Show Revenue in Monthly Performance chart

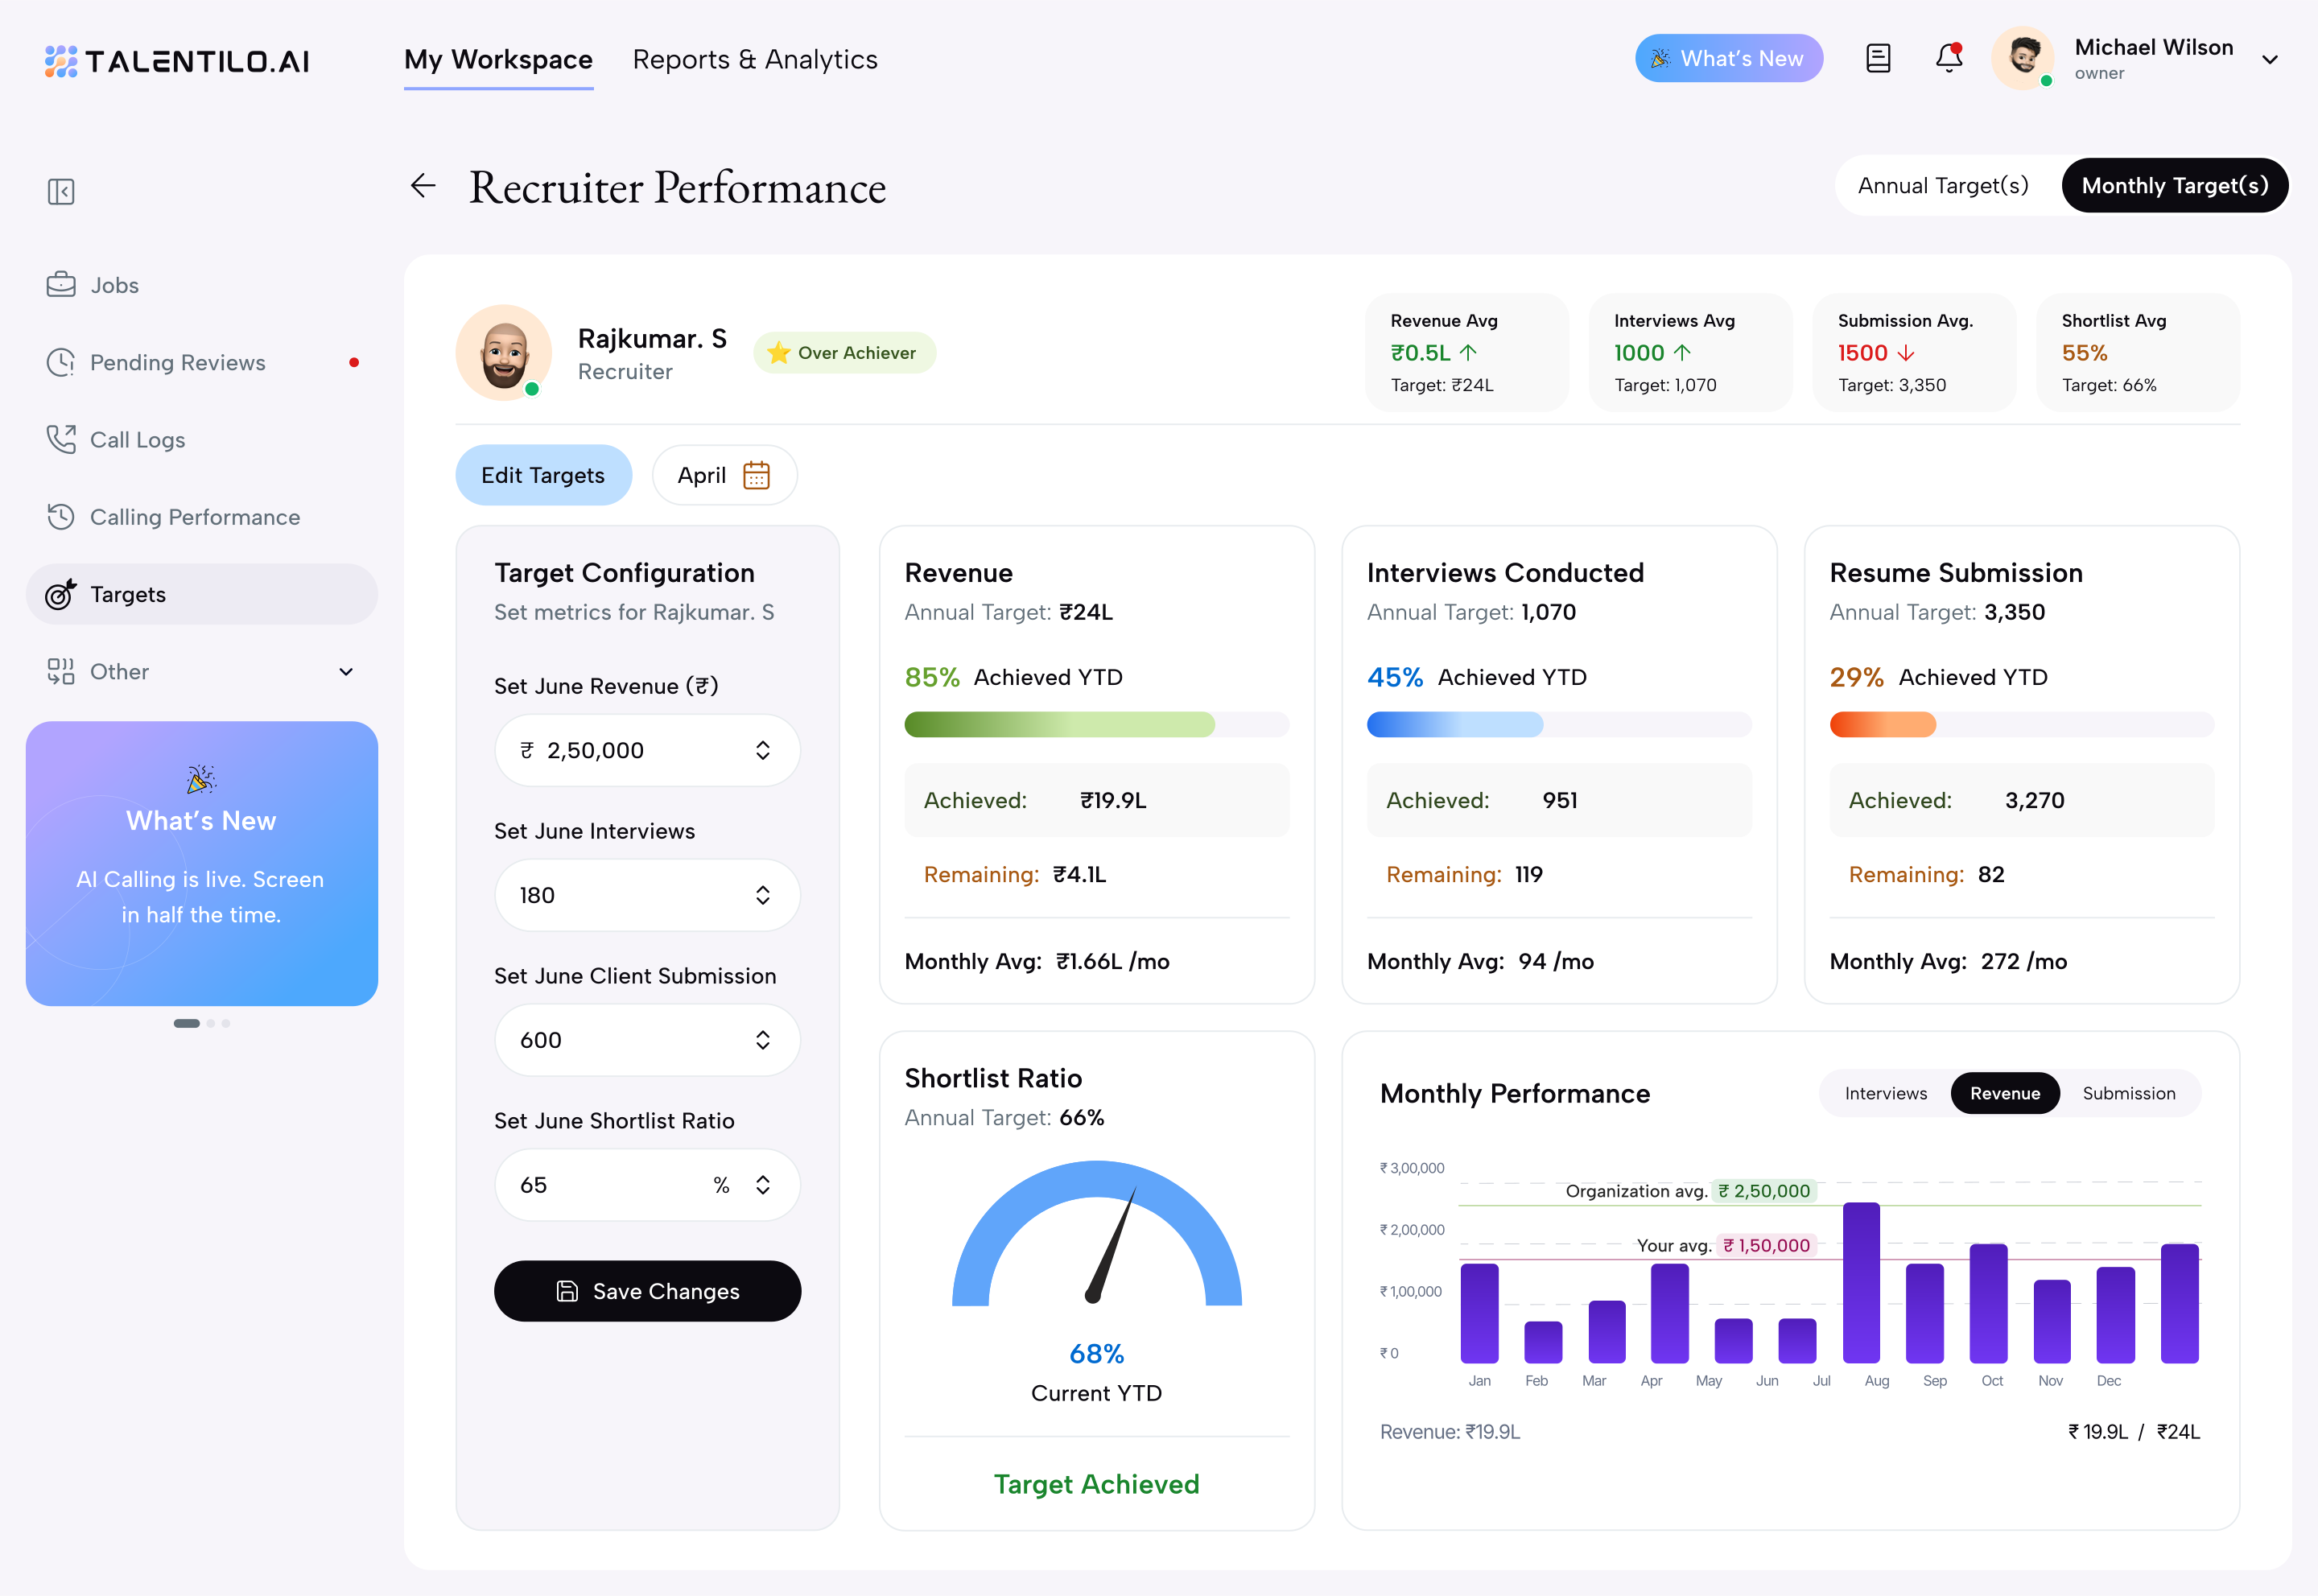point(2005,1093)
